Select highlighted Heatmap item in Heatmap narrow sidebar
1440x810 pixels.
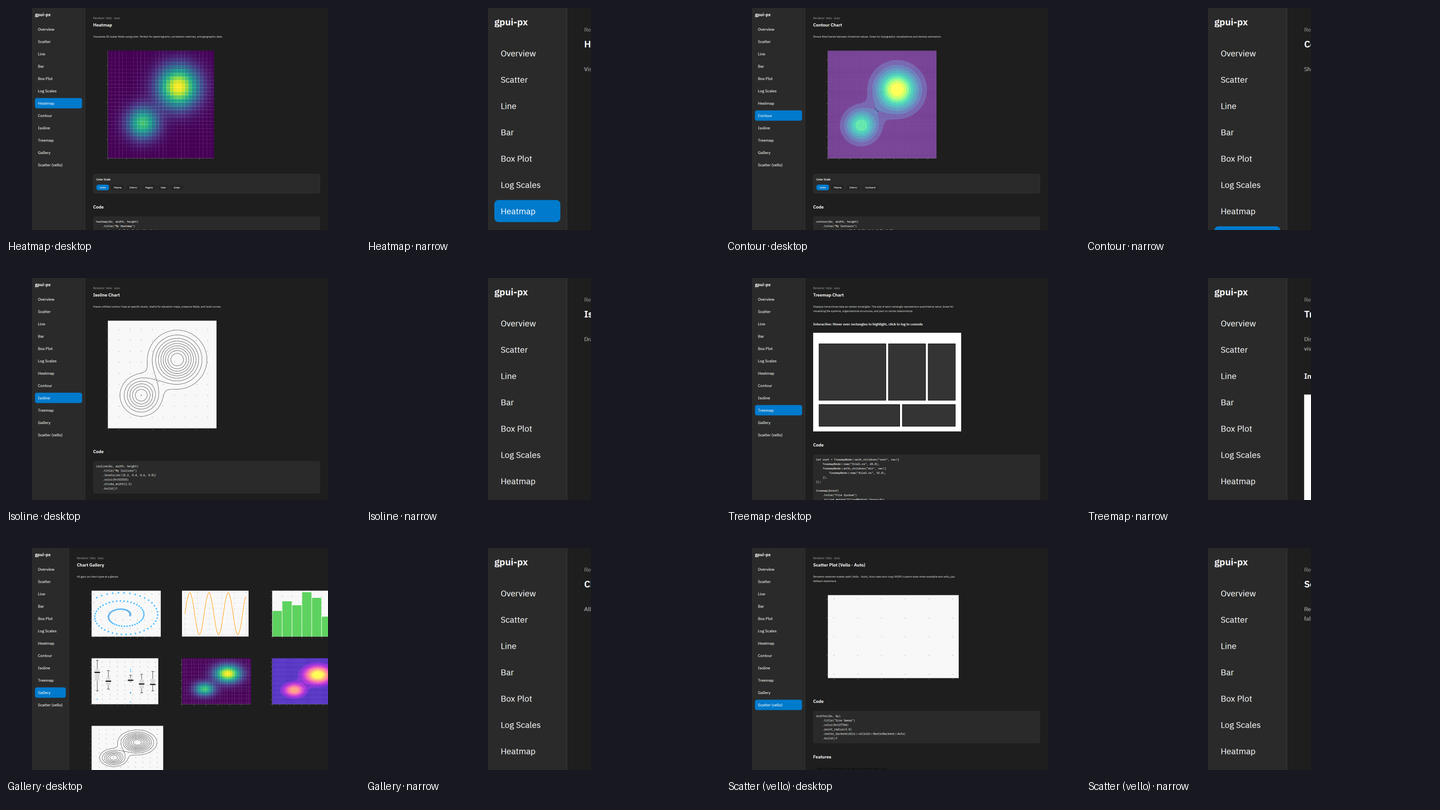point(527,211)
